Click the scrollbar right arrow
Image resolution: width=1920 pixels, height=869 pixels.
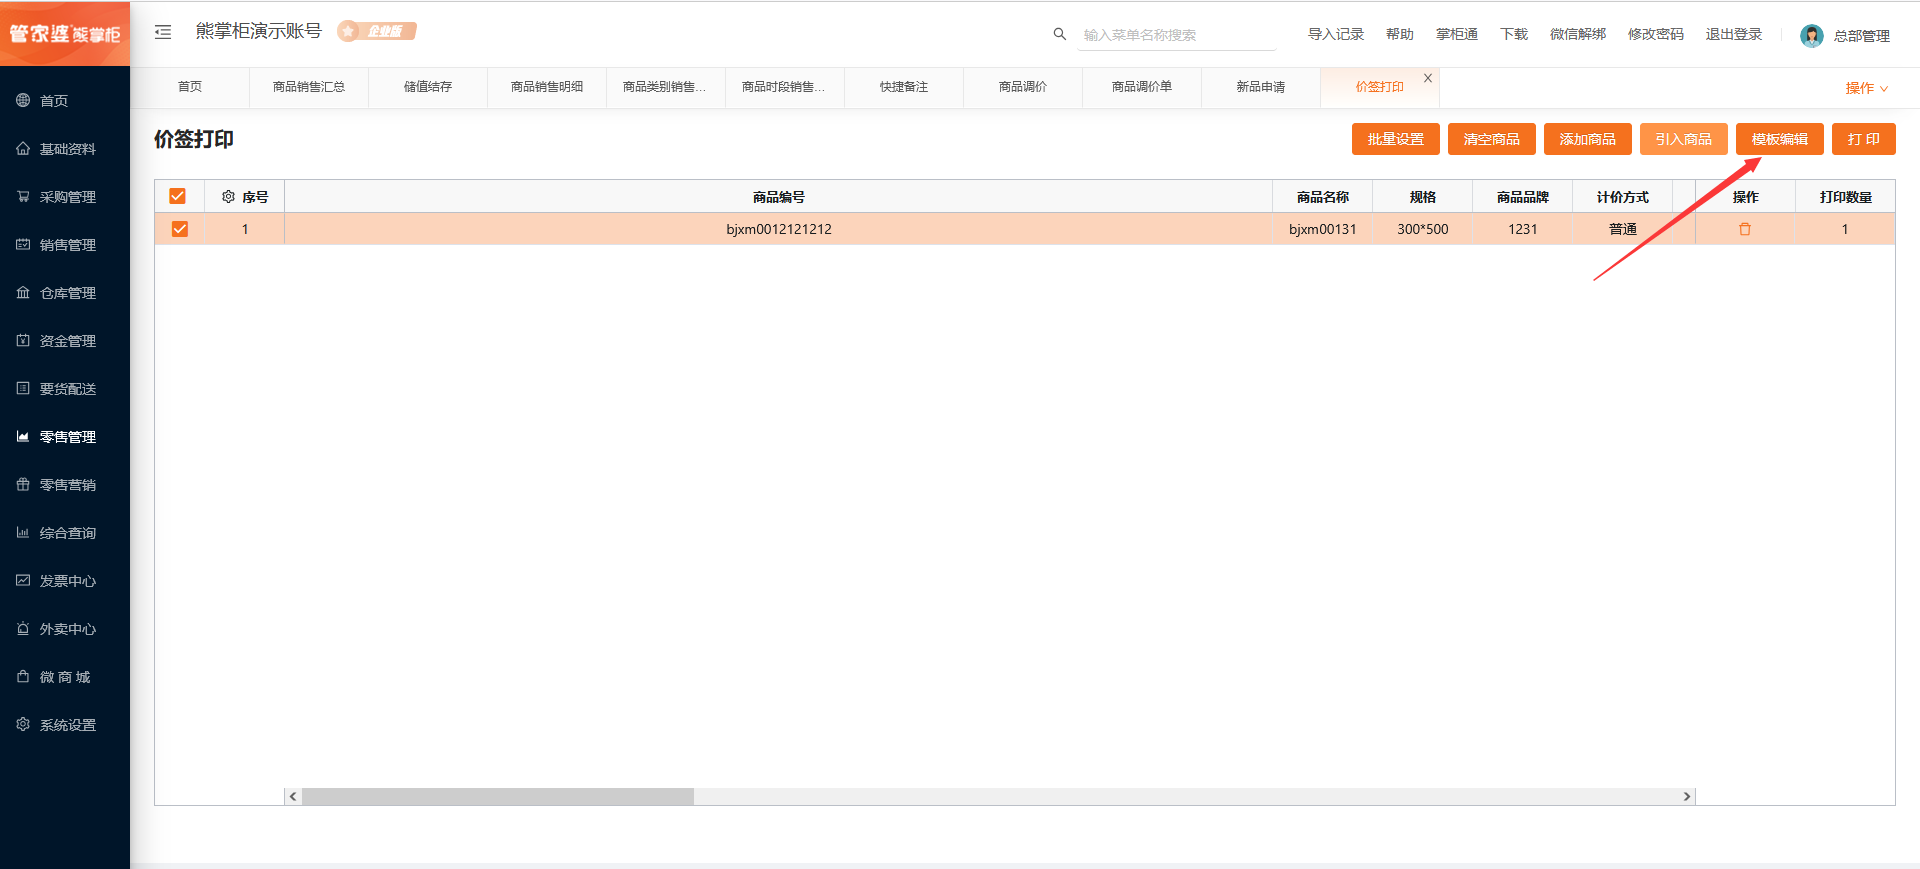[x=1686, y=797]
